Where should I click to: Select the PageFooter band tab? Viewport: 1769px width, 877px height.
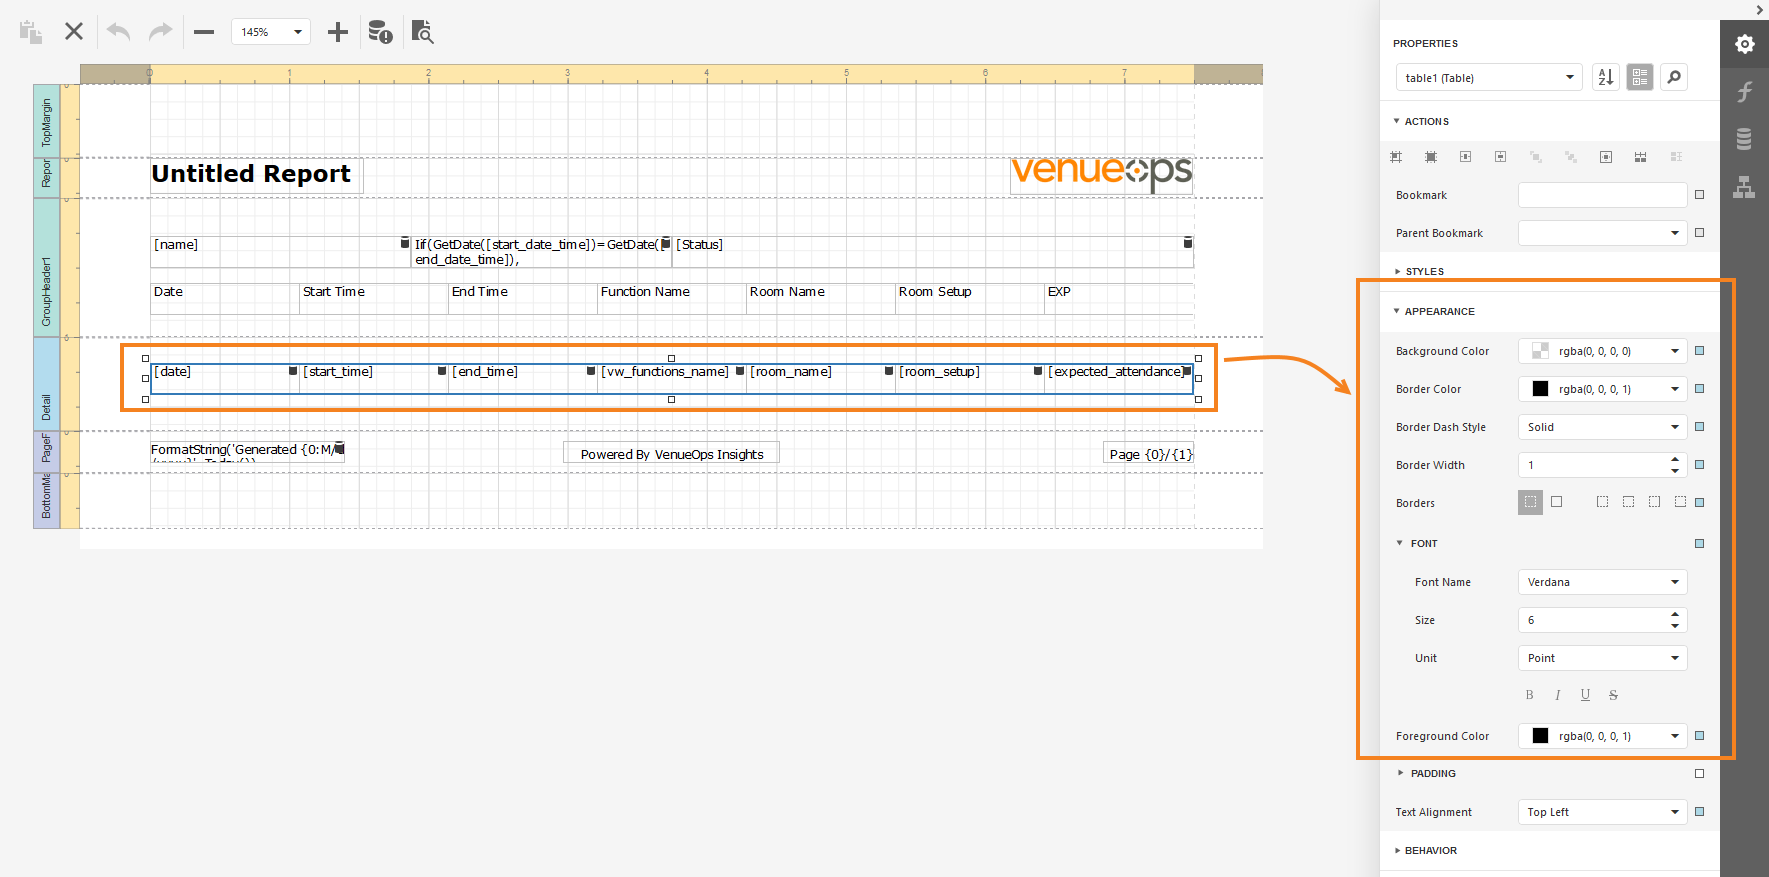pyautogui.click(x=46, y=451)
